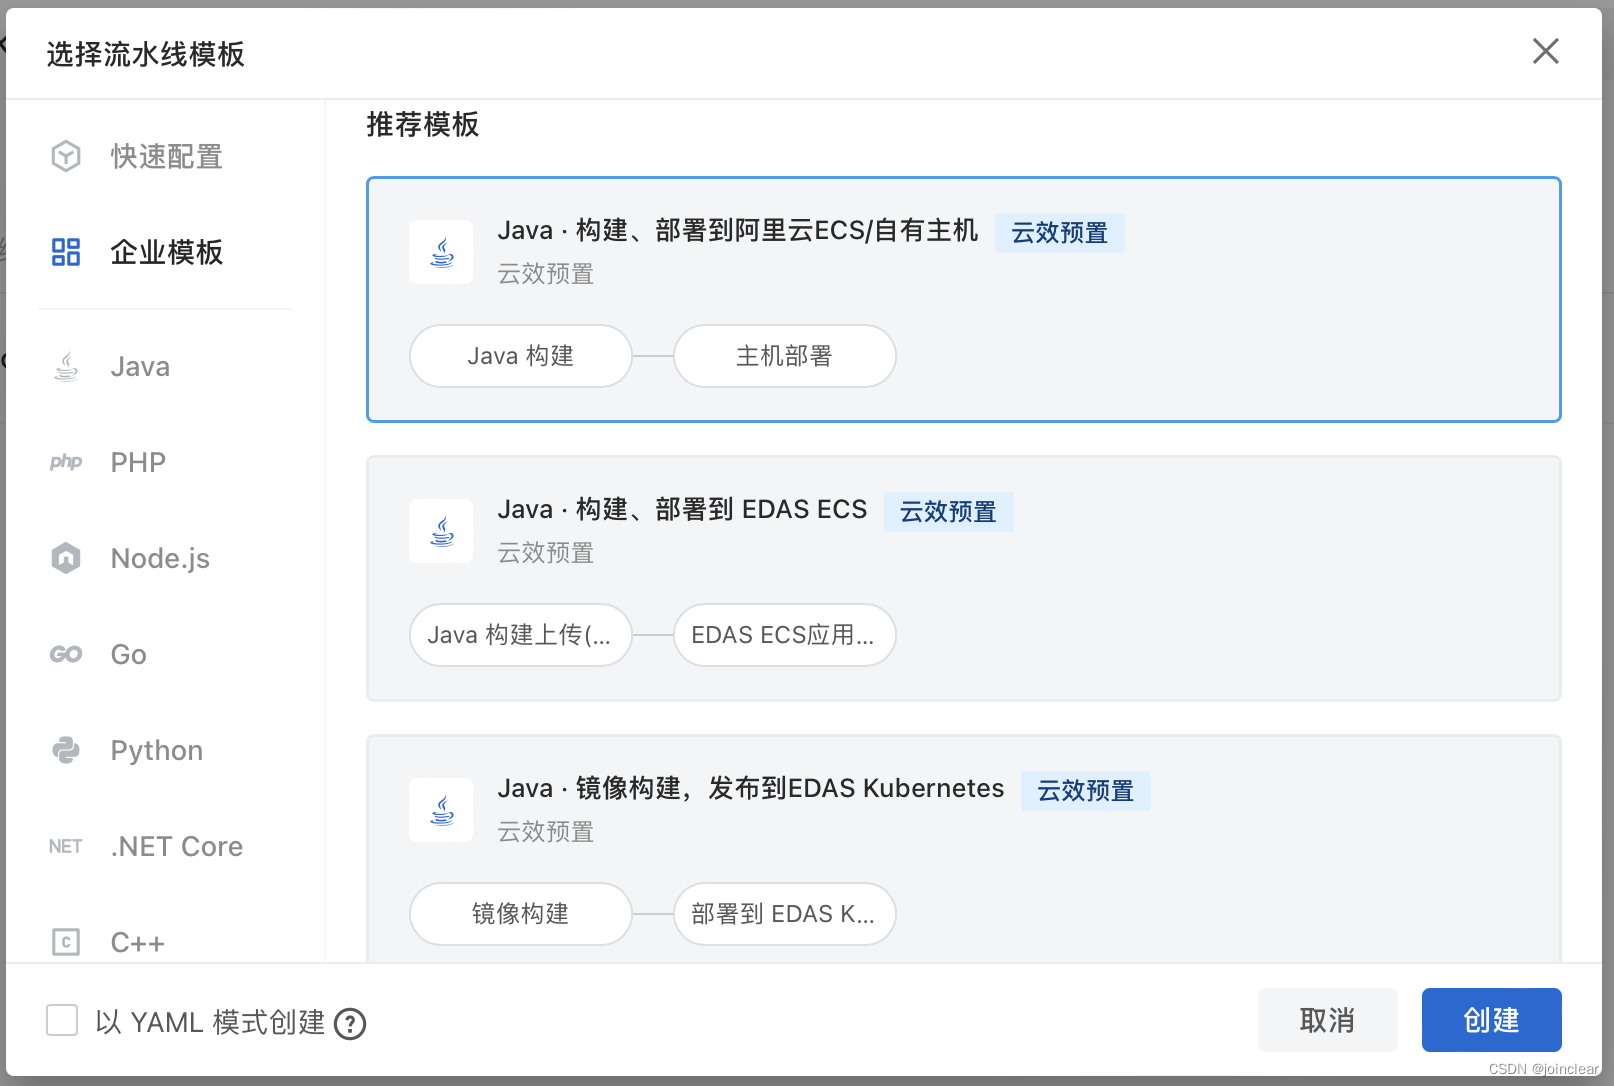
Task: Click the Java 构建 stage pill
Action: (x=521, y=356)
